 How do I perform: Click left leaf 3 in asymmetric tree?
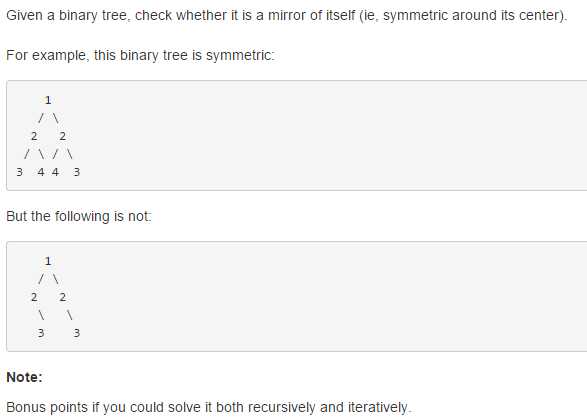[41, 333]
